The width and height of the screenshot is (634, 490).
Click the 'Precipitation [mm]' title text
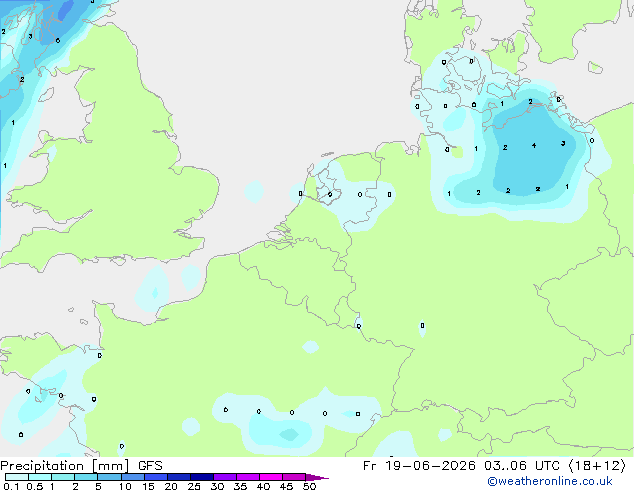point(65,466)
